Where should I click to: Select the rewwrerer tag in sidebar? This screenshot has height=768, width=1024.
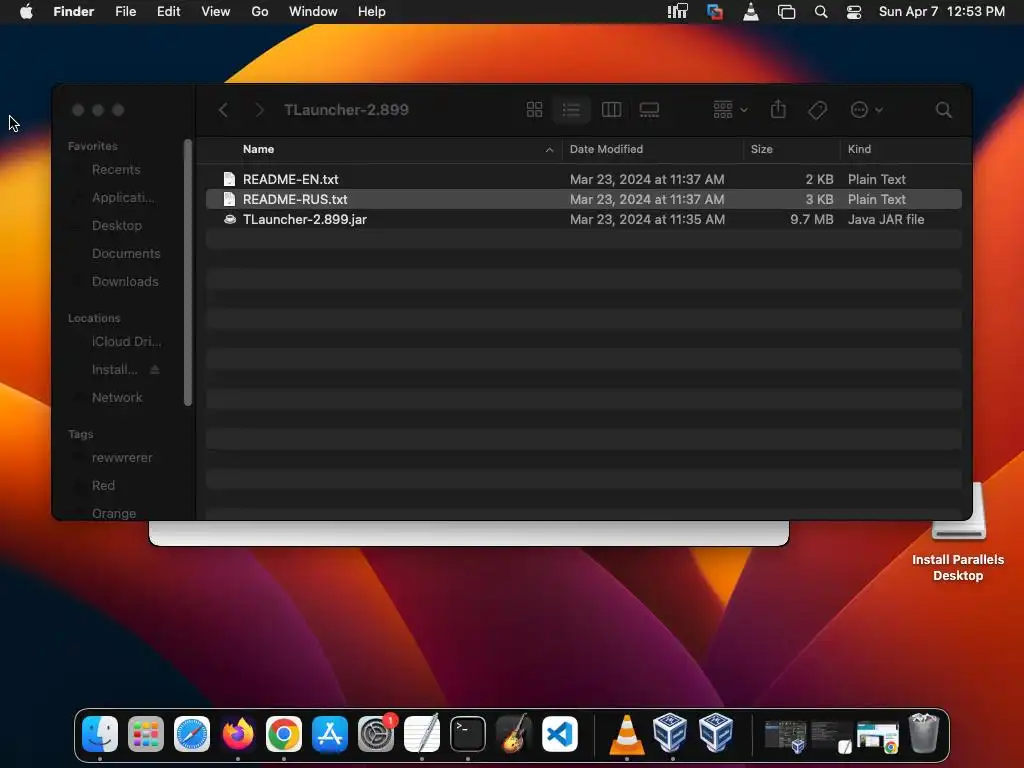pyautogui.click(x=121, y=458)
